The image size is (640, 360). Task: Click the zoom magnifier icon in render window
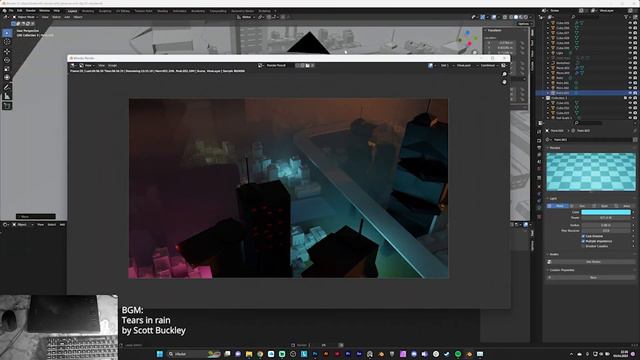(504, 74)
